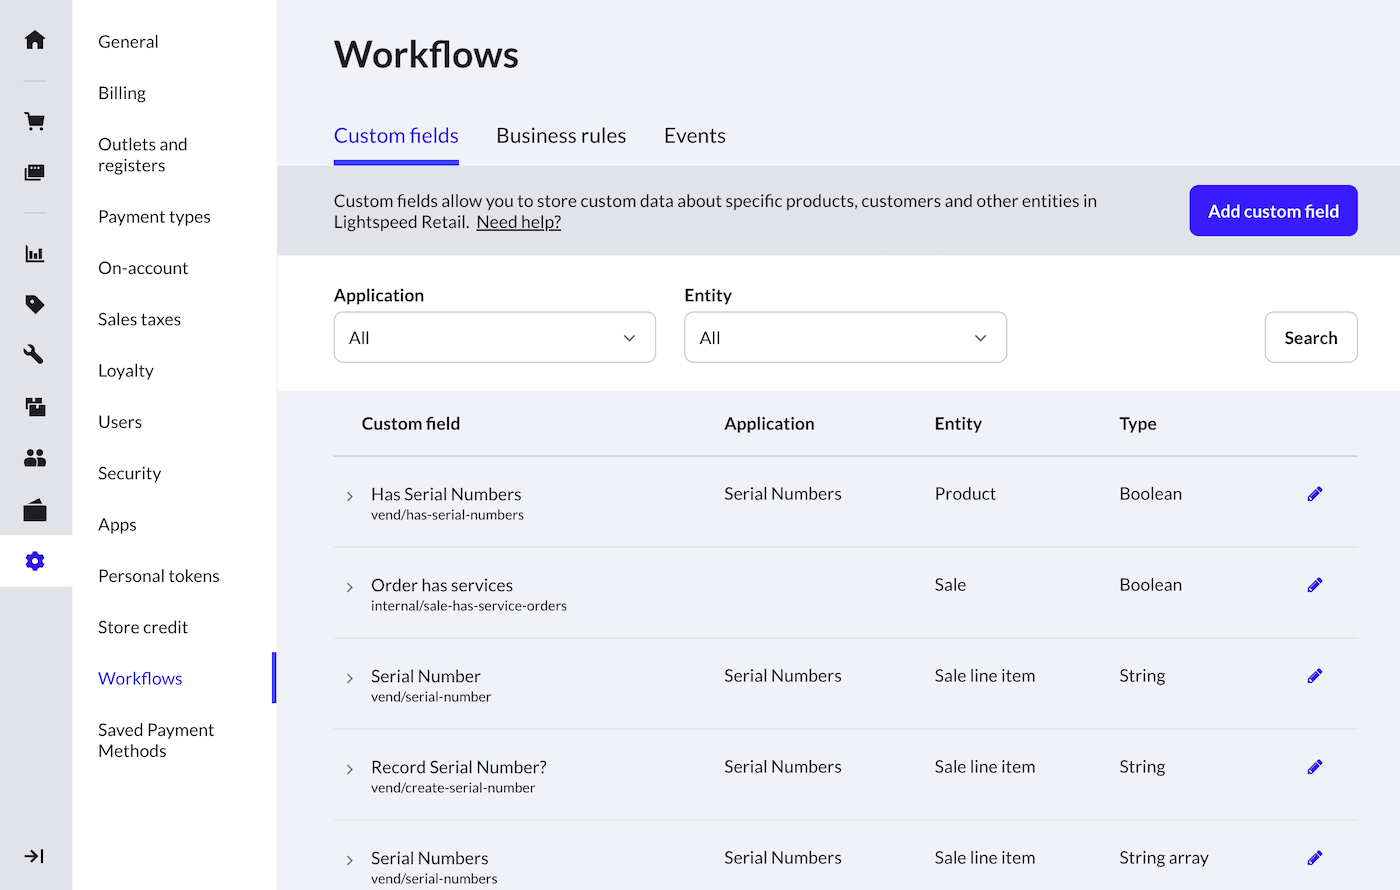Click the Home icon in sidebar

coord(35,40)
